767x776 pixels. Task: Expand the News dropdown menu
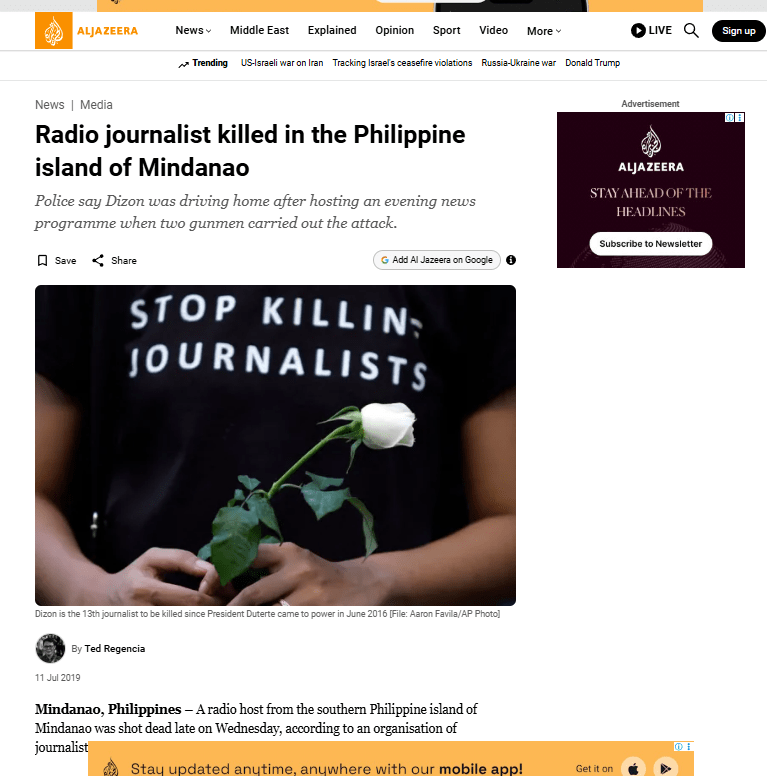pos(193,30)
